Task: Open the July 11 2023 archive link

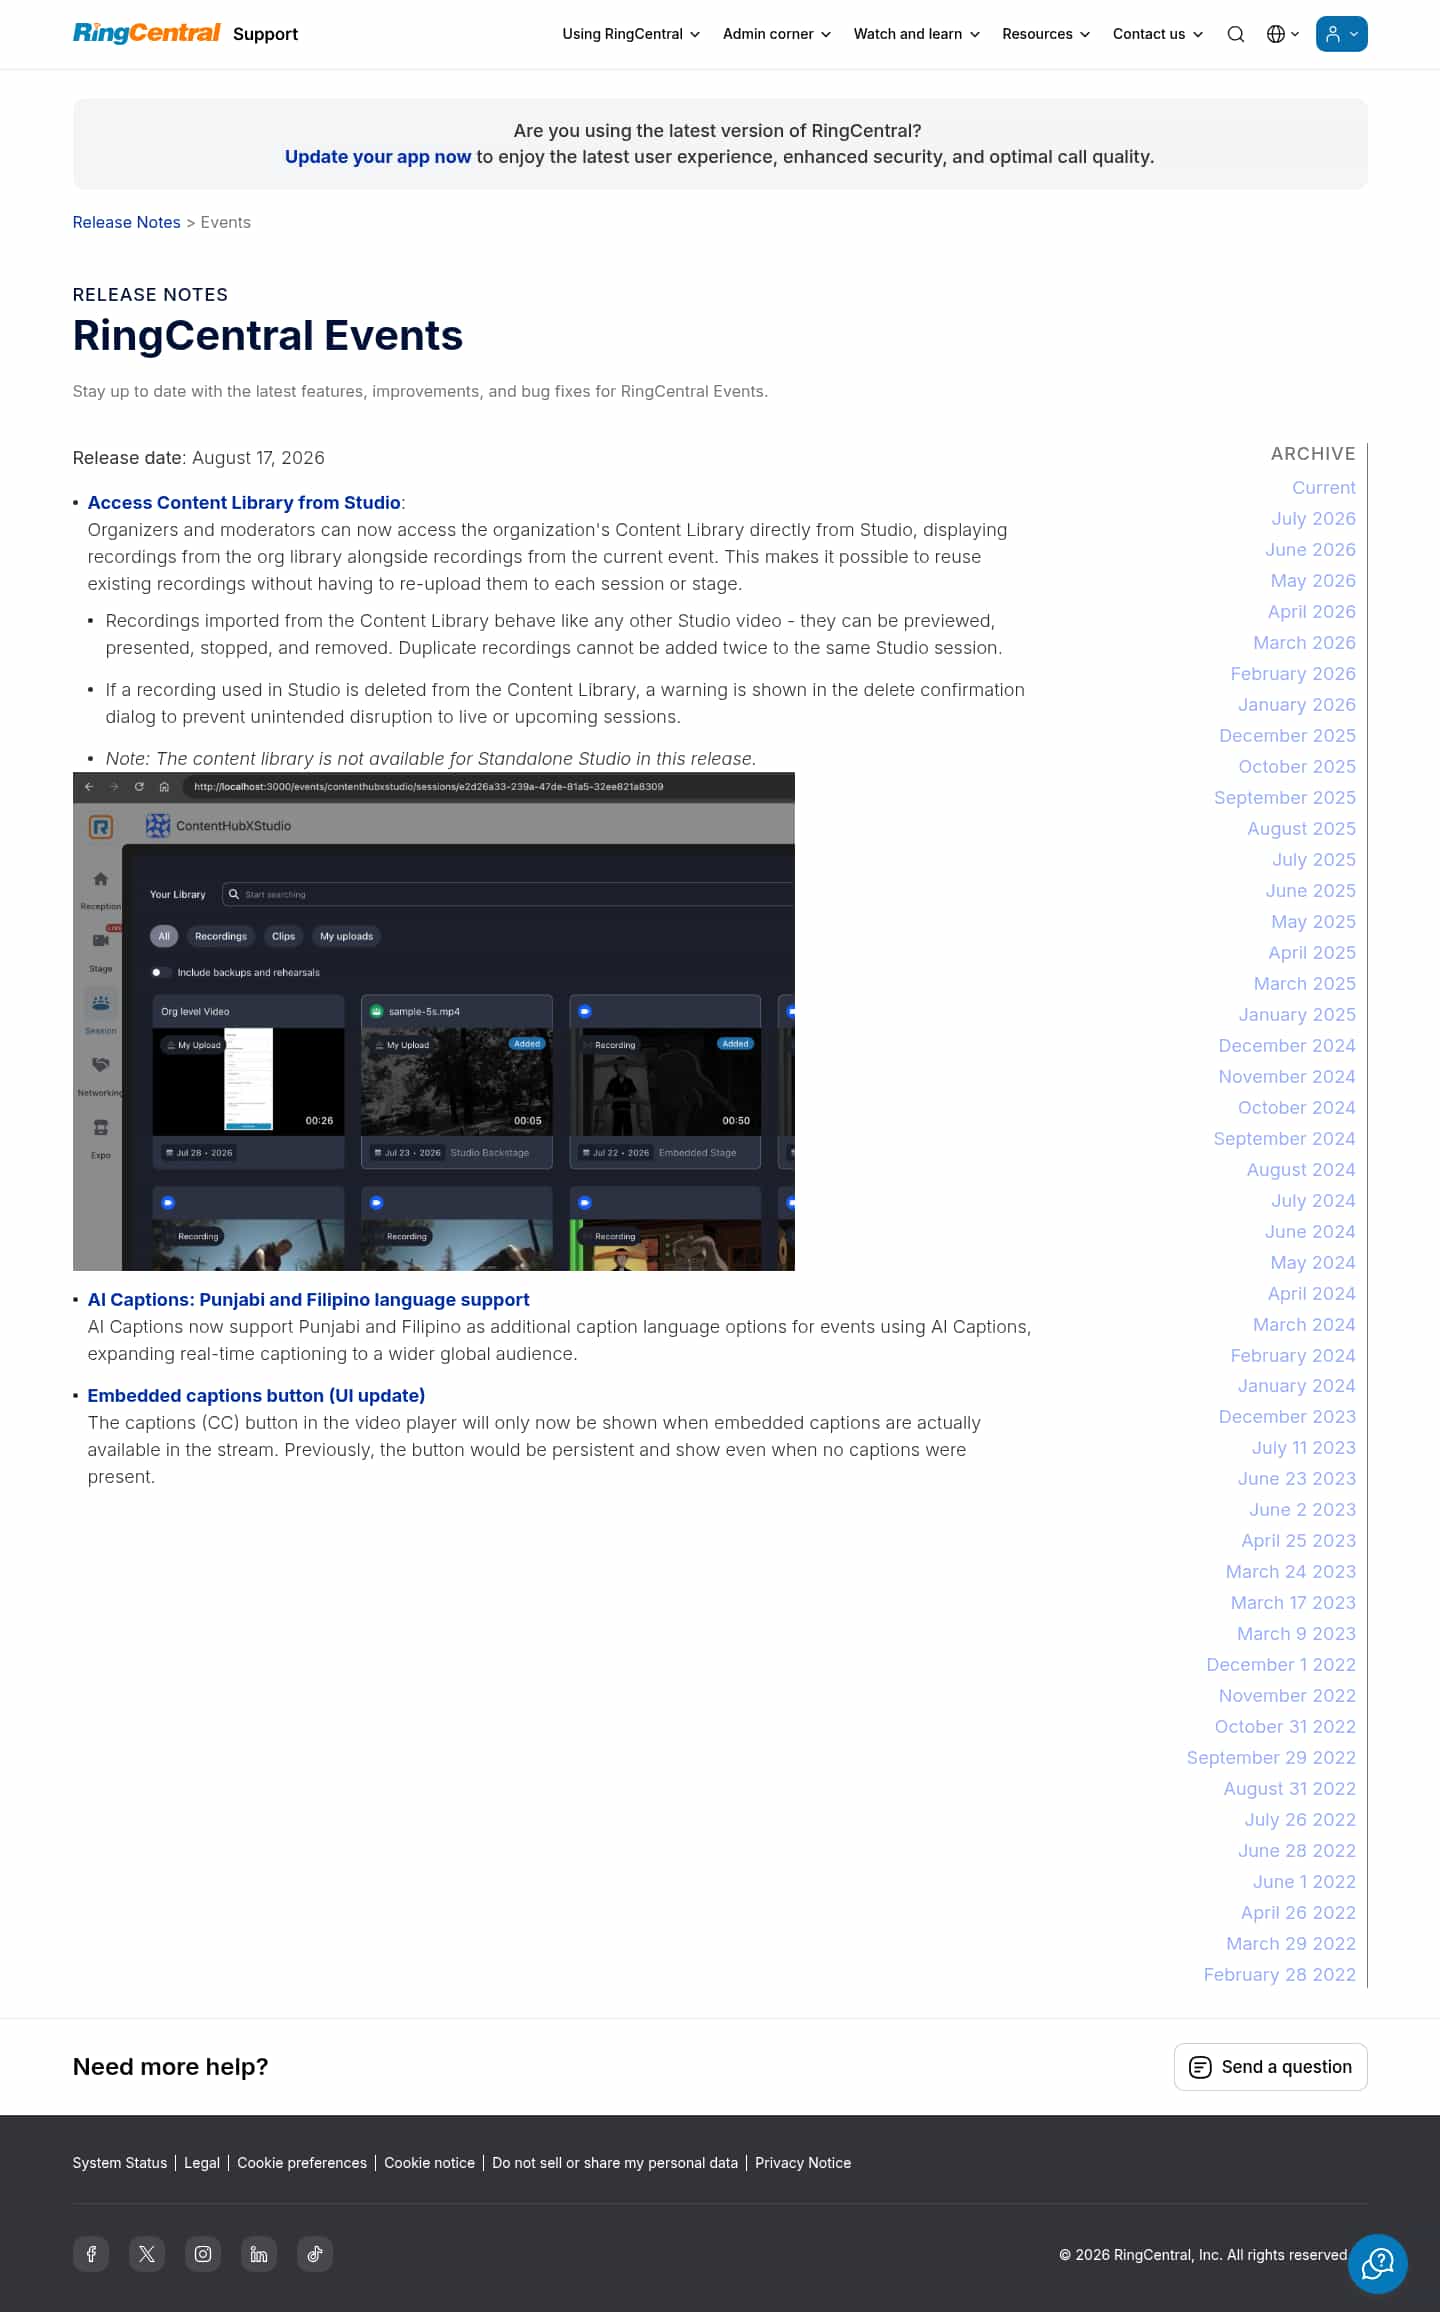Action: [x=1304, y=1448]
